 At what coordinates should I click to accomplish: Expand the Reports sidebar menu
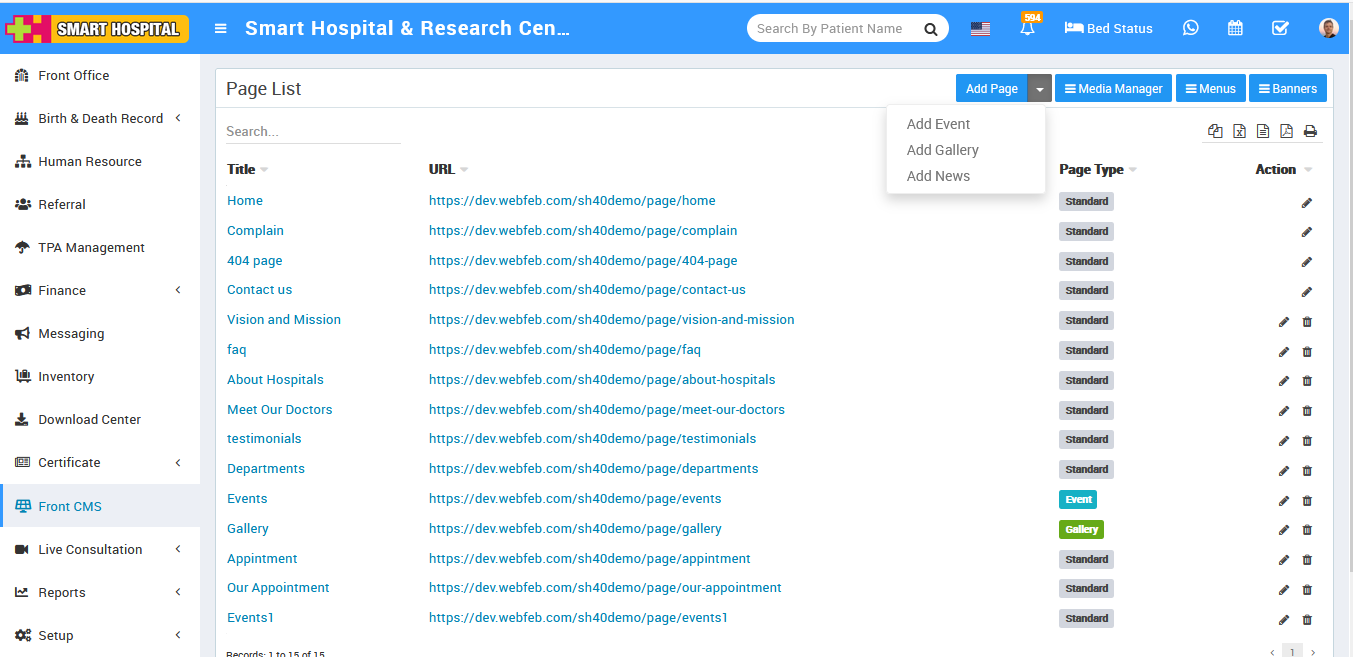tap(100, 592)
